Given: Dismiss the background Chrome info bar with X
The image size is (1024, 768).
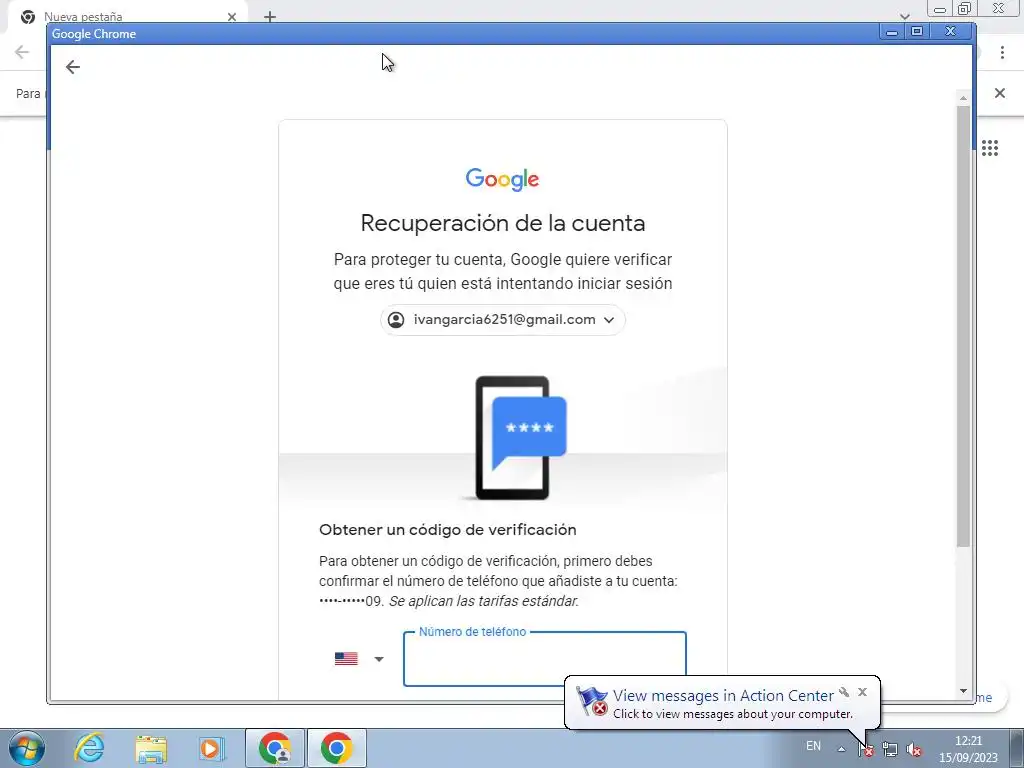Looking at the screenshot, I should (999, 93).
